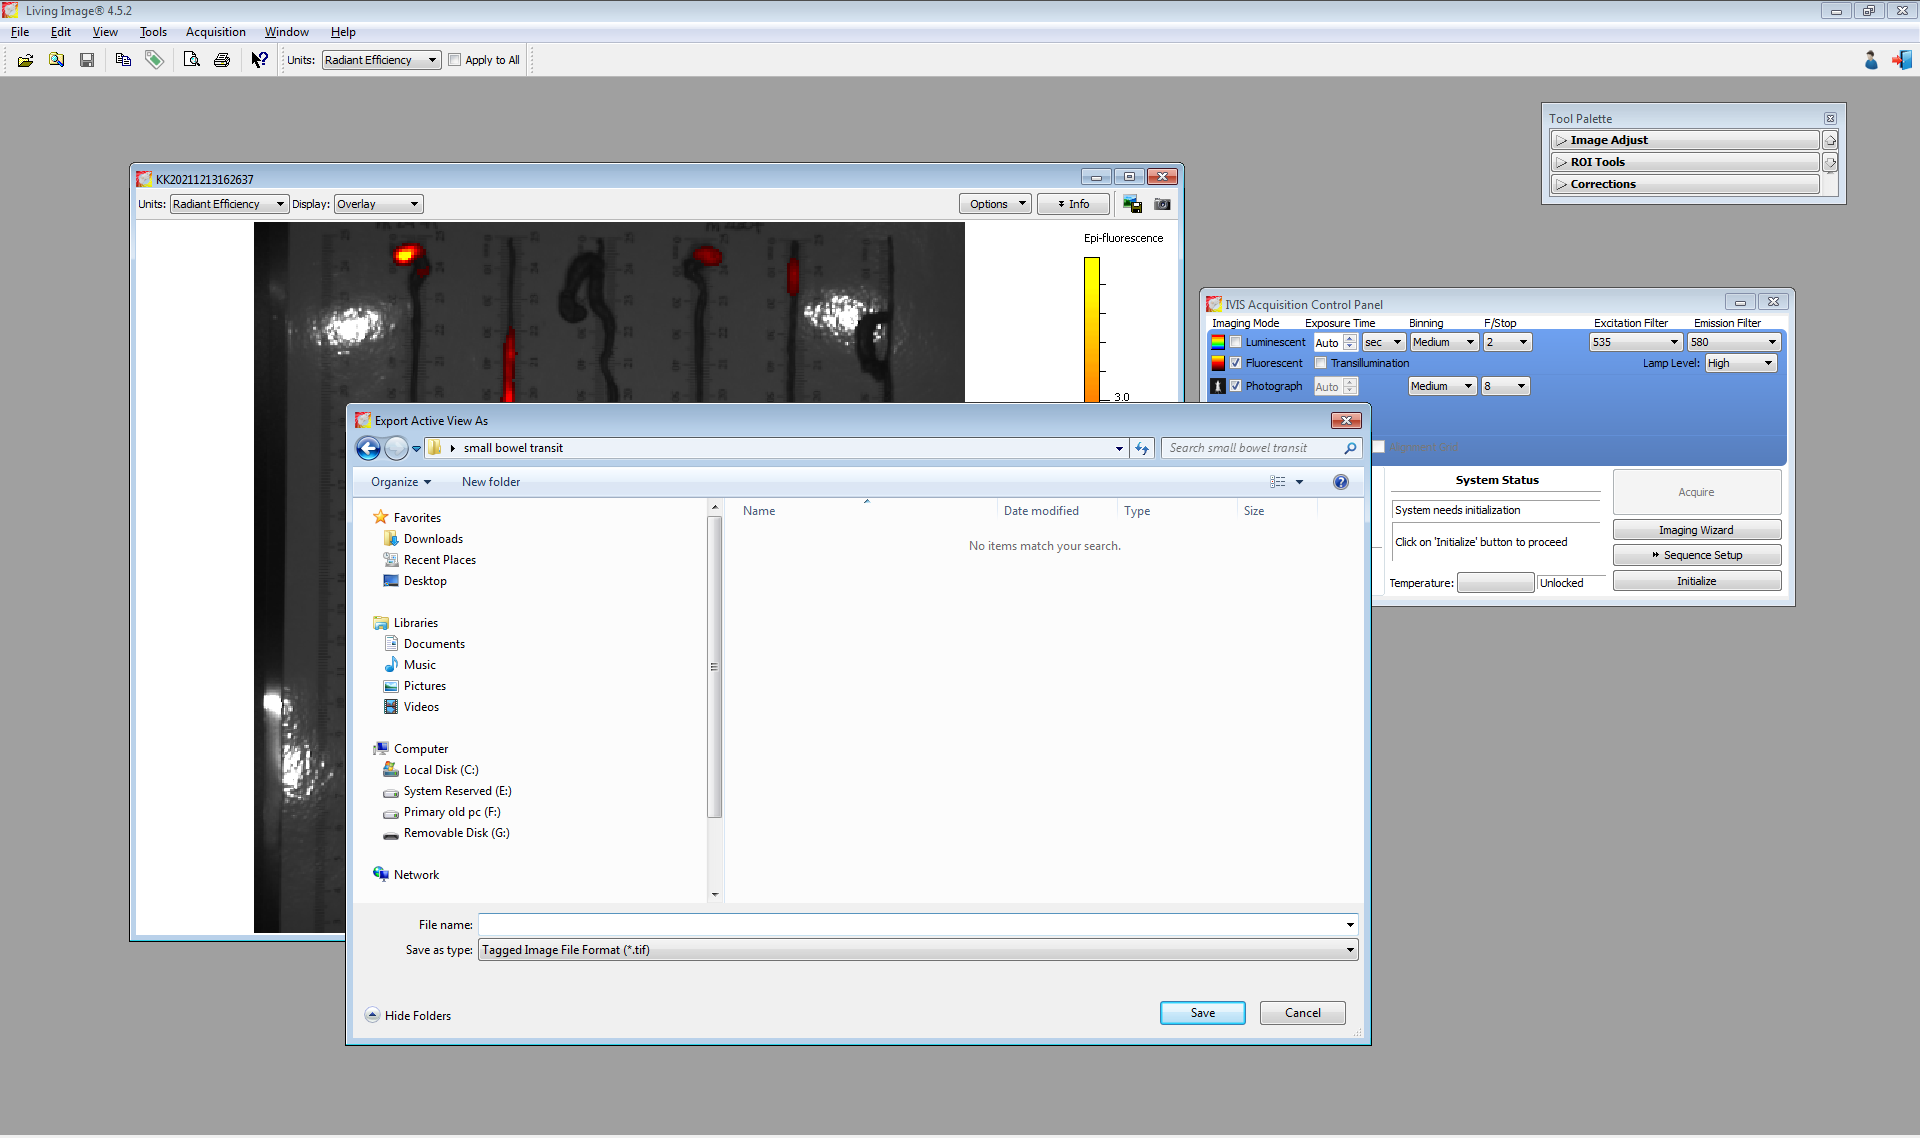Click the What's This help cursor icon
The height and width of the screenshot is (1138, 1920).
[x=259, y=60]
